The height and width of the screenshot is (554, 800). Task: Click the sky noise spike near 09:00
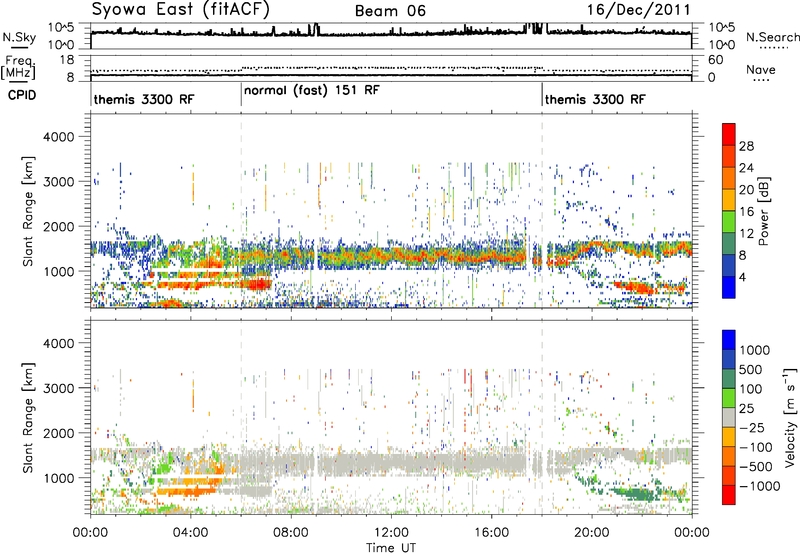[316, 29]
